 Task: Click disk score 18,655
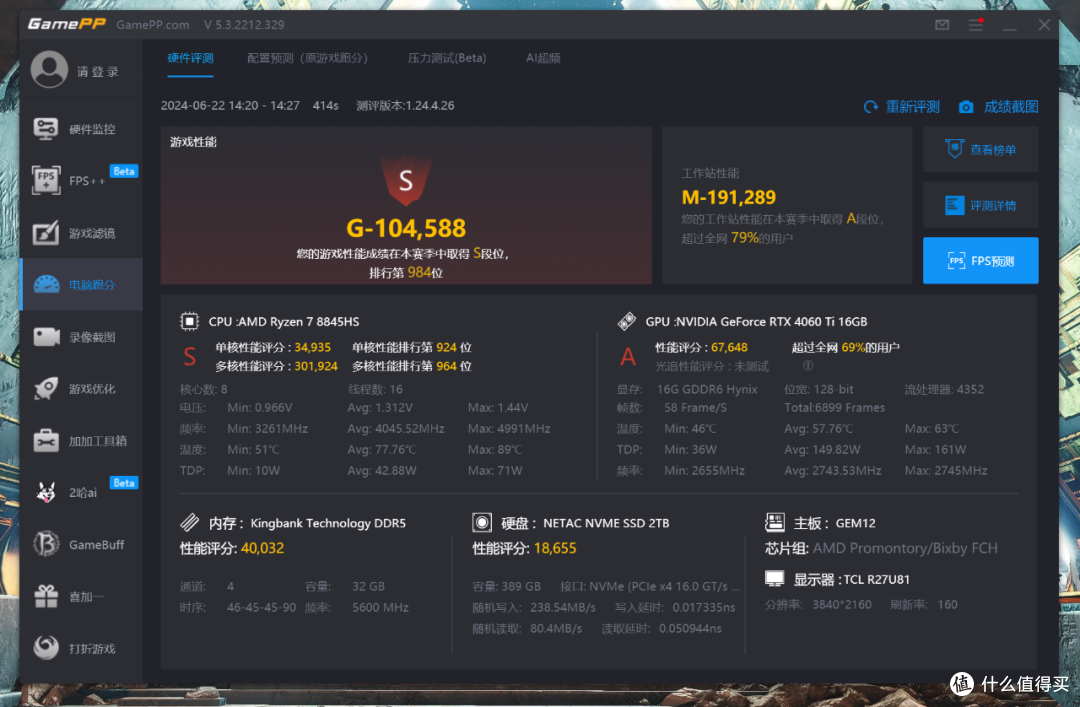tap(554, 549)
